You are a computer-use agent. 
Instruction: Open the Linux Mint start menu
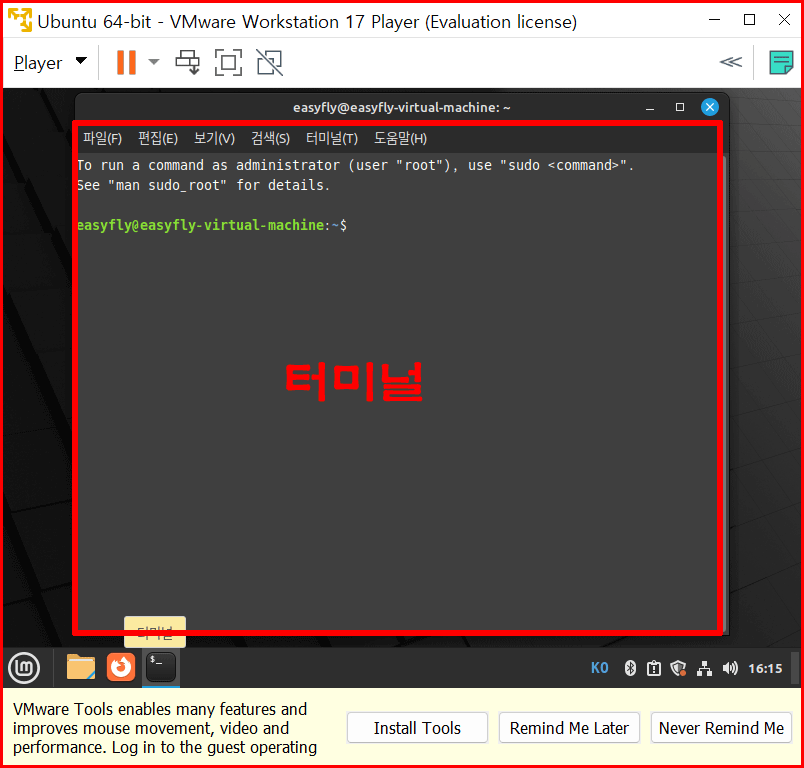tap(24, 668)
